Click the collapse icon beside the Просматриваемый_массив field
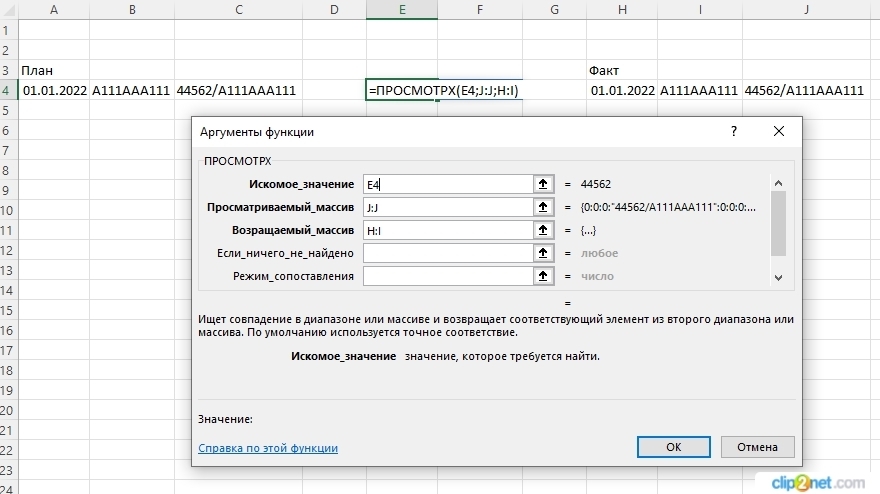Screen dimensions: 880x494 pyautogui.click(x=544, y=207)
